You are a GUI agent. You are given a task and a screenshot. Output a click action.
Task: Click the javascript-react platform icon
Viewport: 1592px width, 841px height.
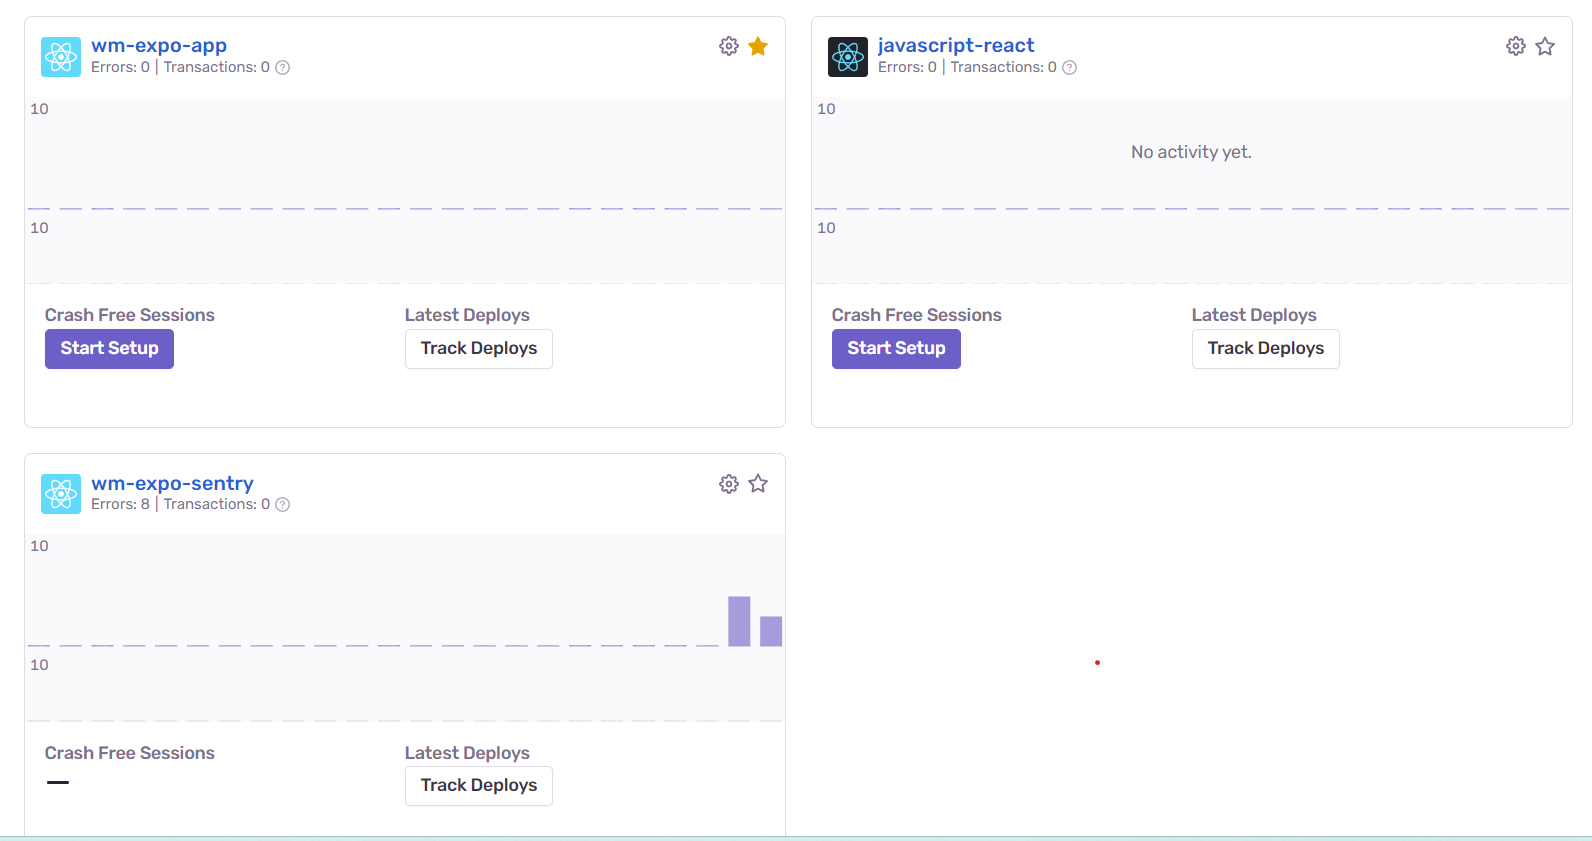(x=848, y=57)
